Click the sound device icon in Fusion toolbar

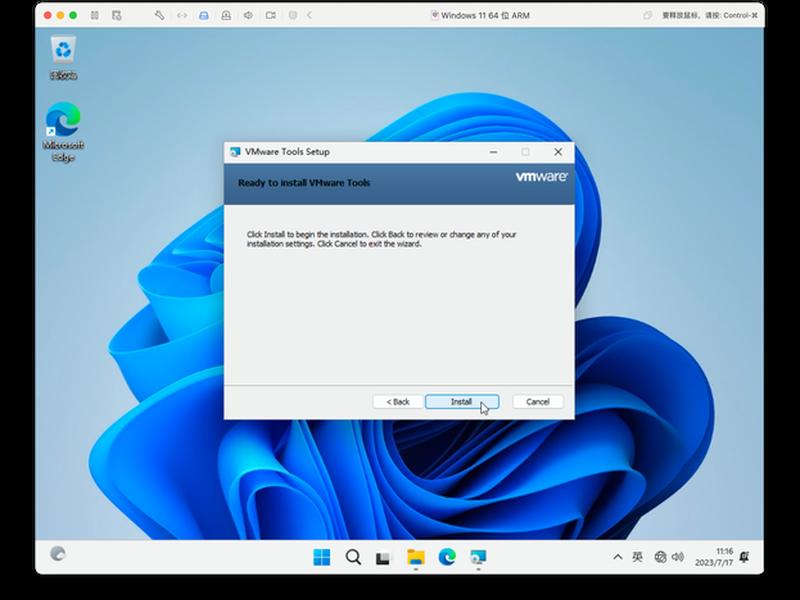[x=248, y=15]
